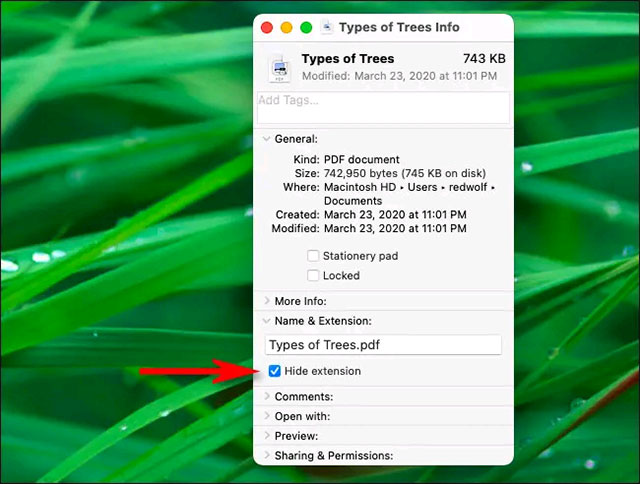Click the 743 KB file size text

click(484, 59)
